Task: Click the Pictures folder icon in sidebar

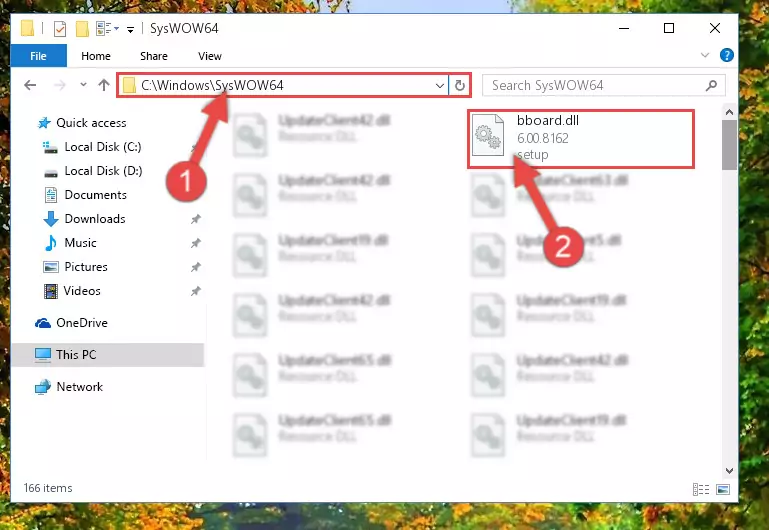Action: pos(51,267)
